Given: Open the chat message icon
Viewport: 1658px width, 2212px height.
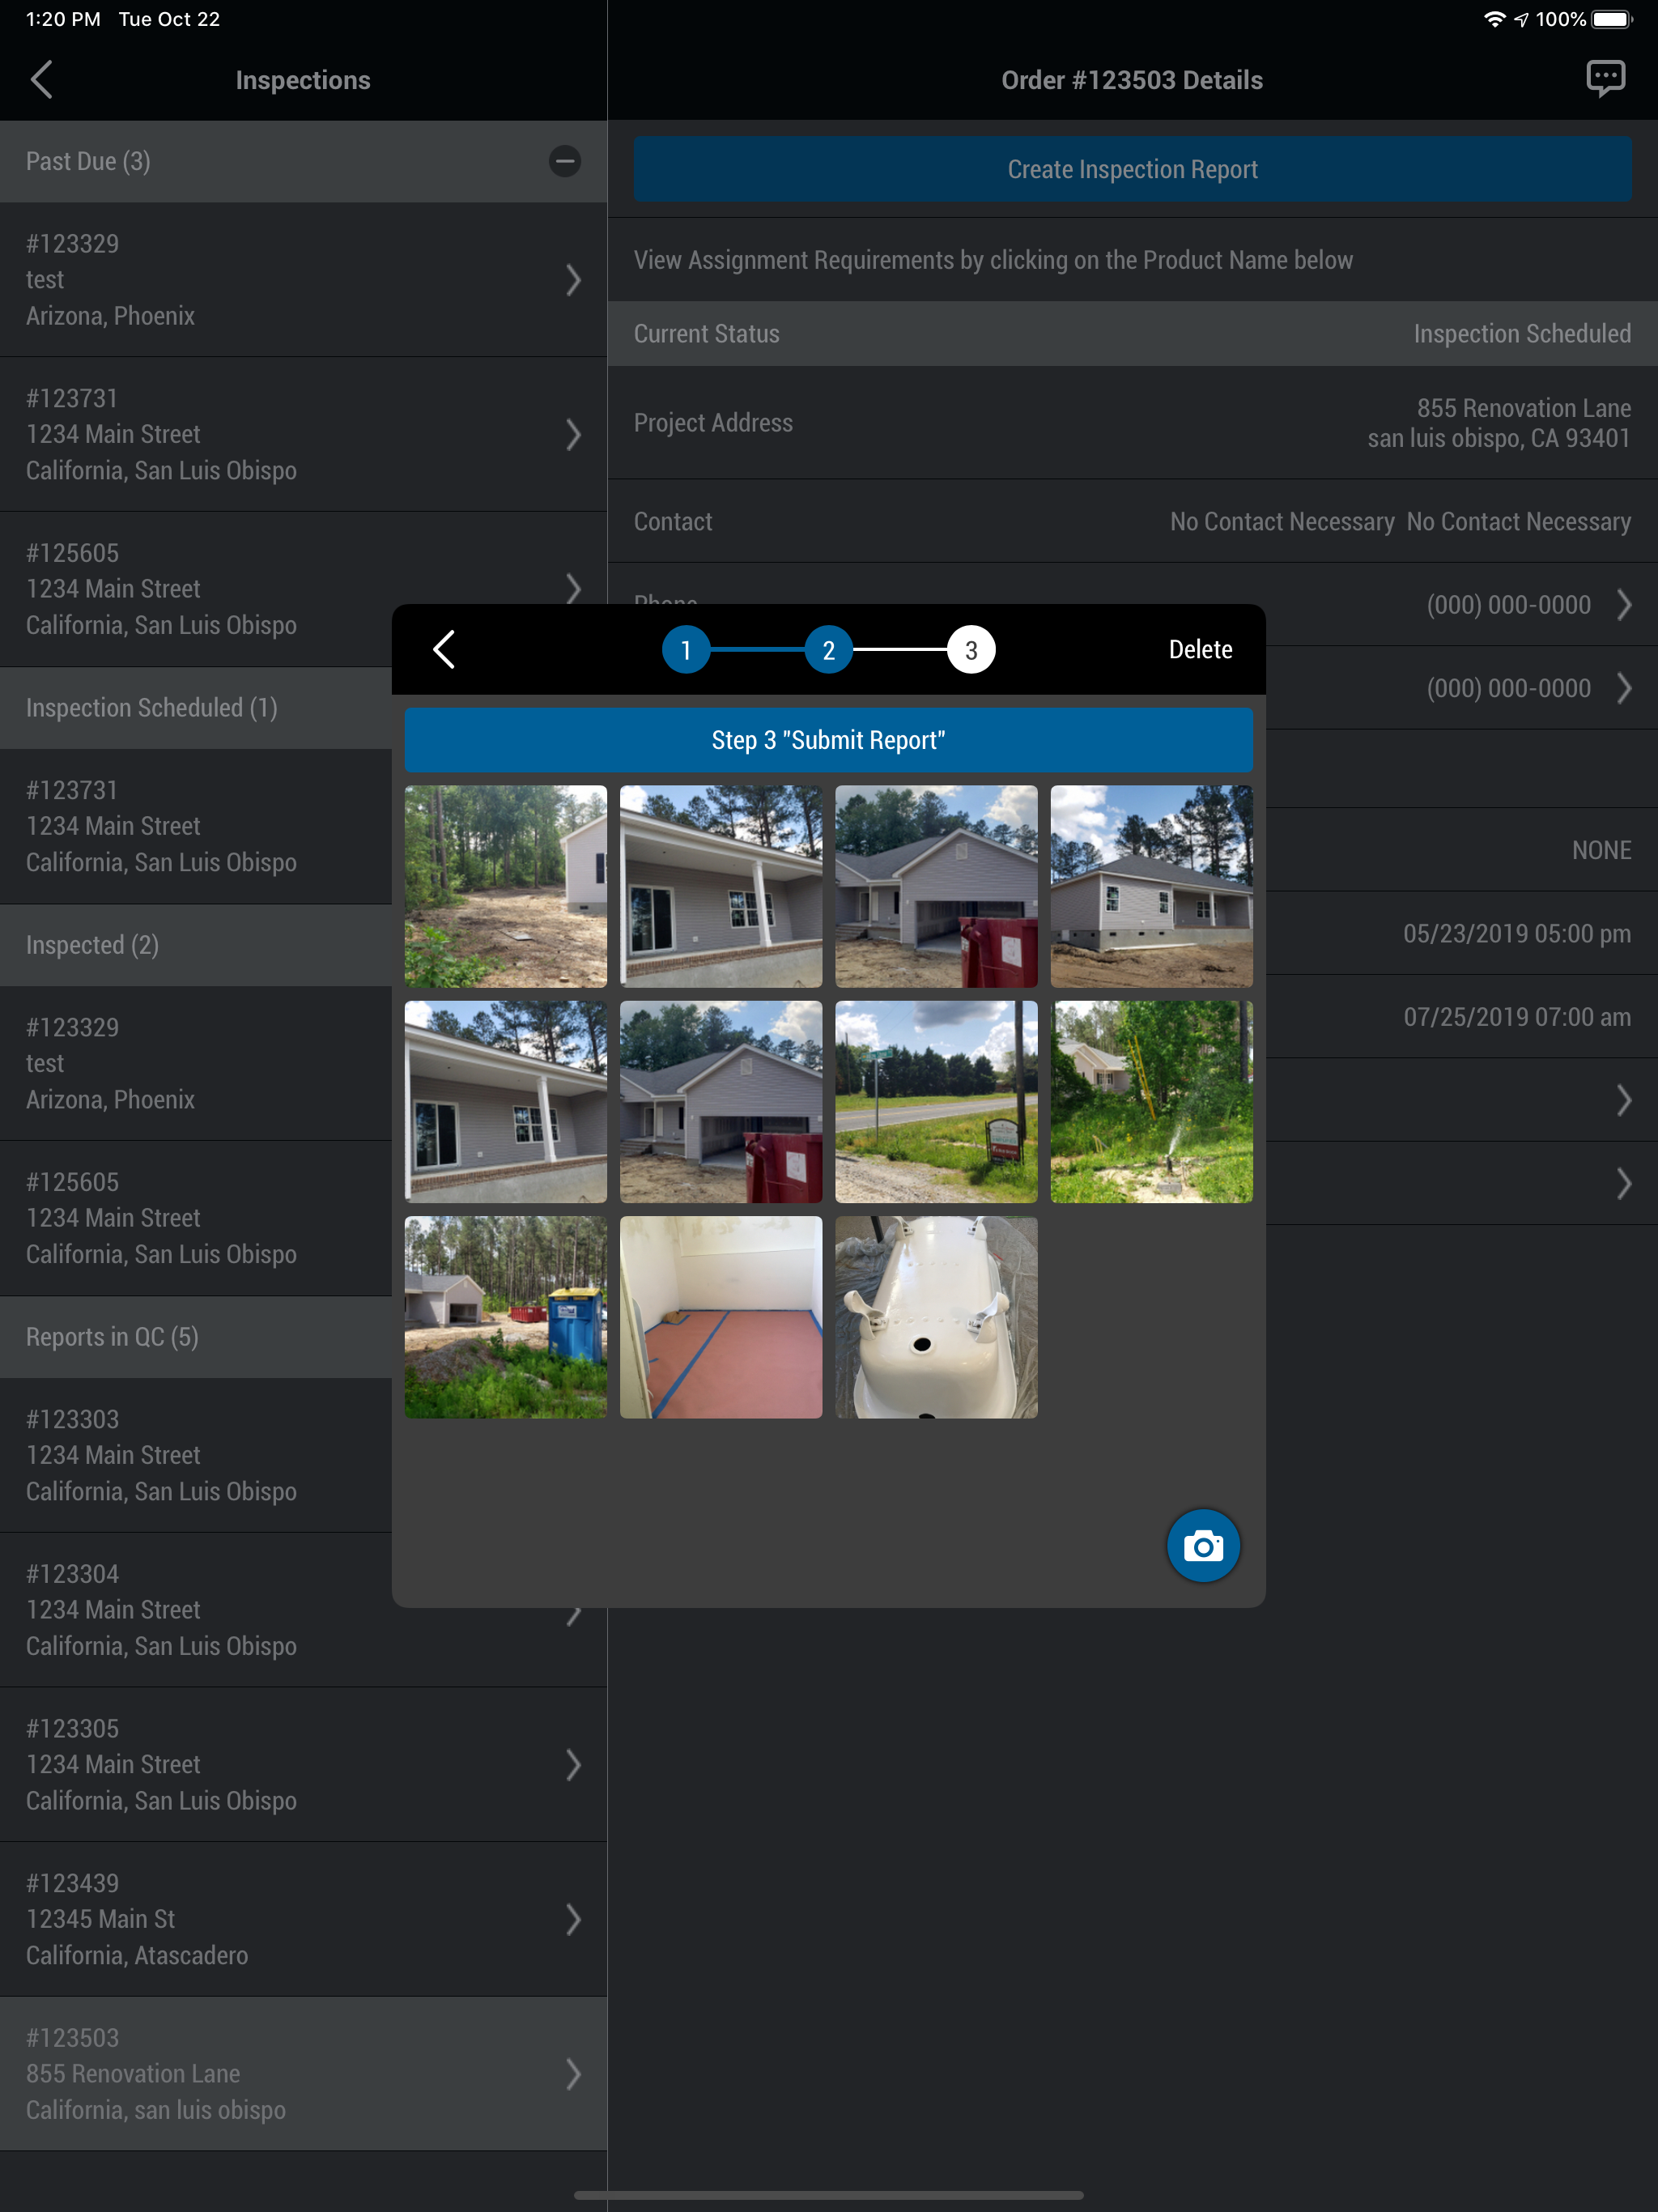Looking at the screenshot, I should click(x=1605, y=79).
